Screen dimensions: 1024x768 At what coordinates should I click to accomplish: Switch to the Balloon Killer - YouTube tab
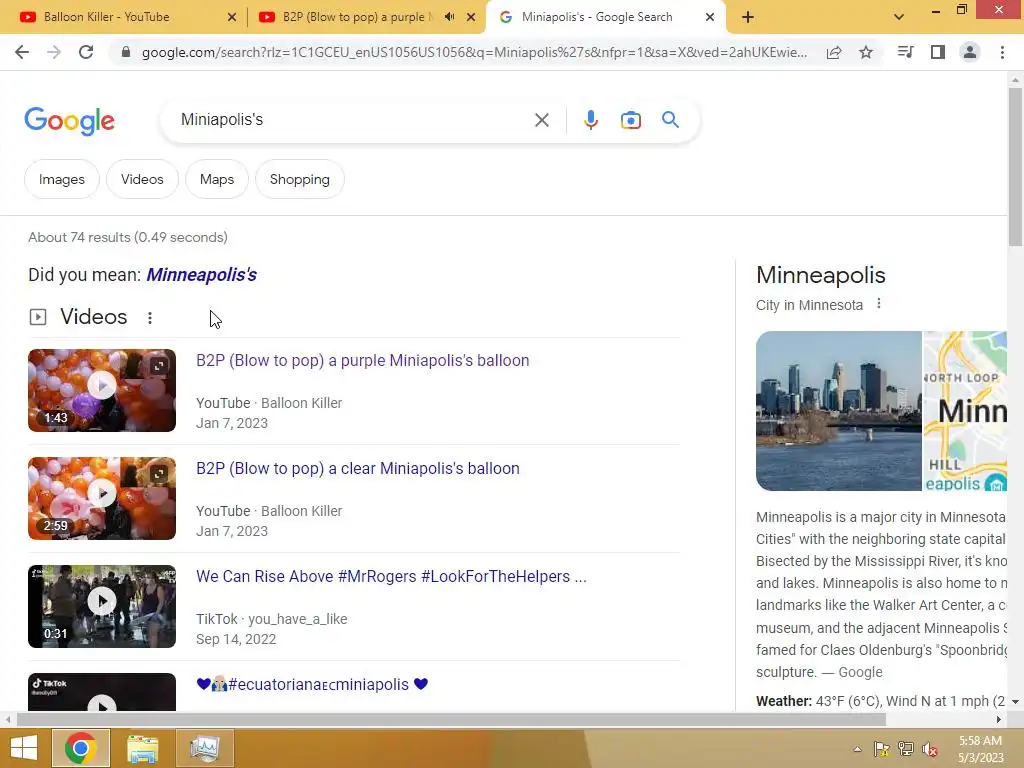(x=106, y=17)
